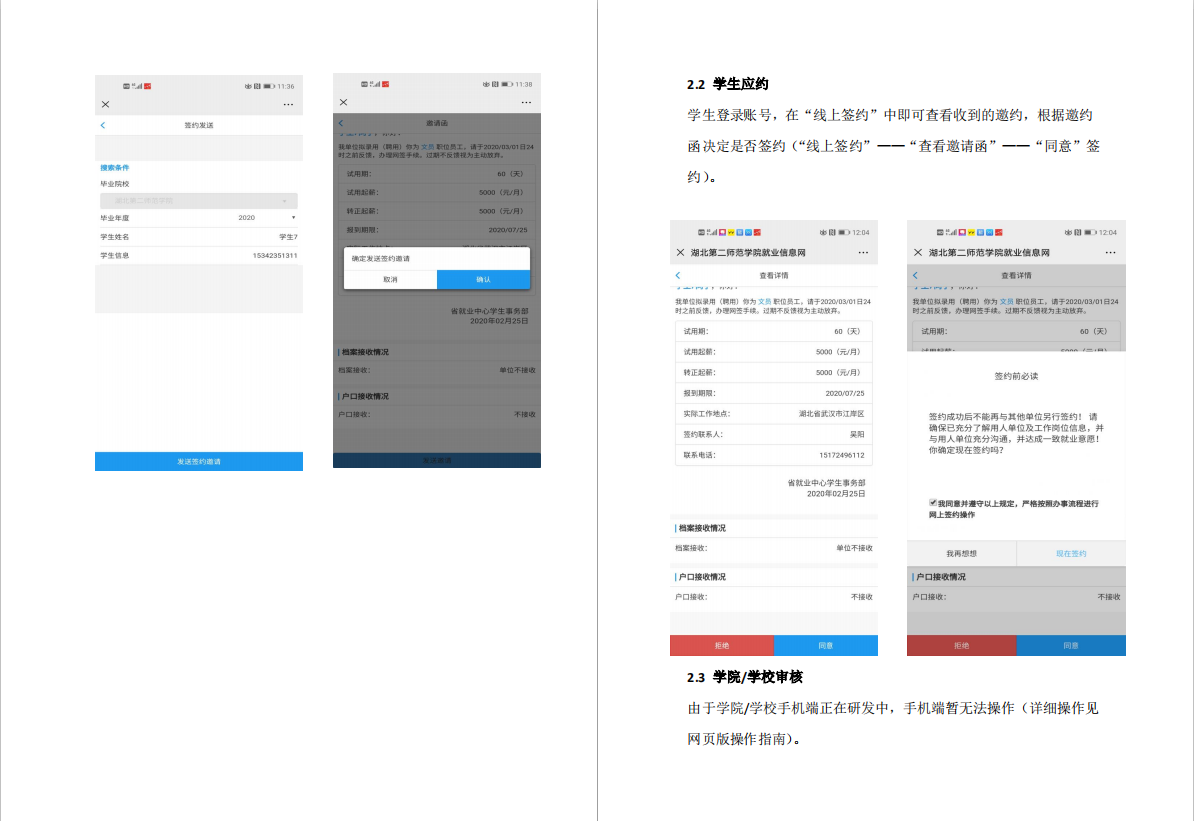Click 档案接收情况 heading in undimmed 查看详情 screen

702,528
